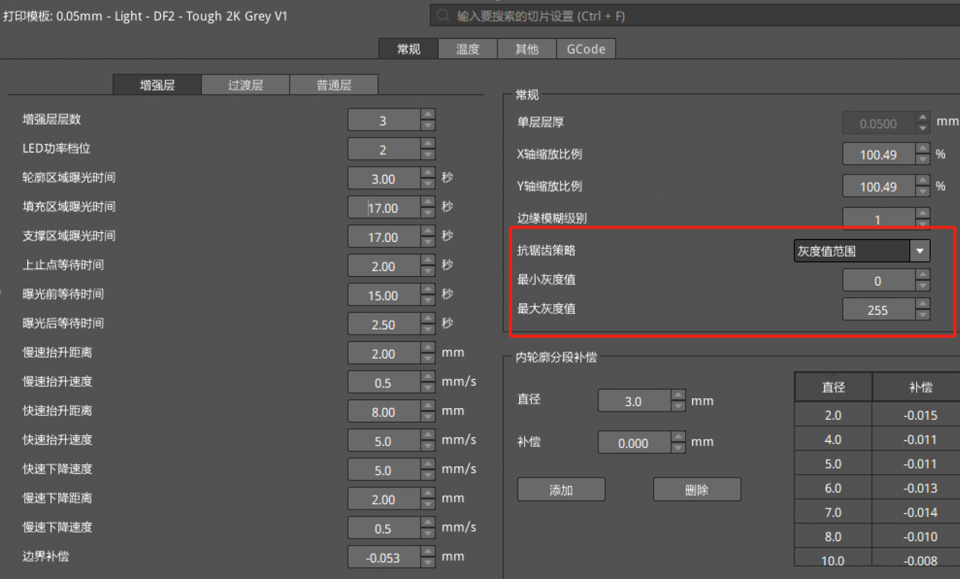The height and width of the screenshot is (579, 960).
Task: Click the 轮廓区域曝光时间 value field
Action: pos(384,179)
